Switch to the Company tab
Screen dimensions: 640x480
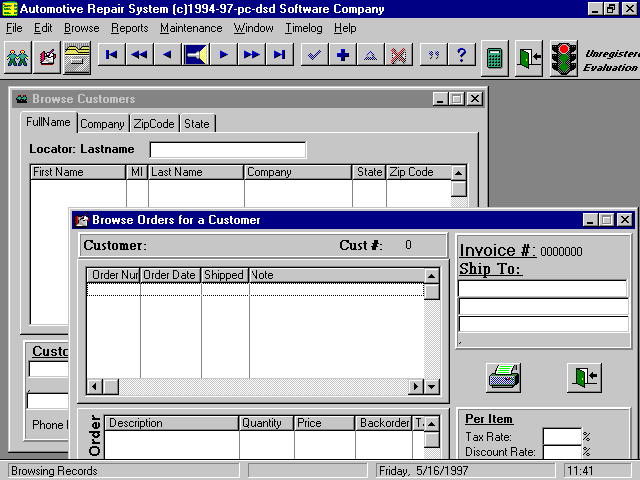[x=102, y=124]
